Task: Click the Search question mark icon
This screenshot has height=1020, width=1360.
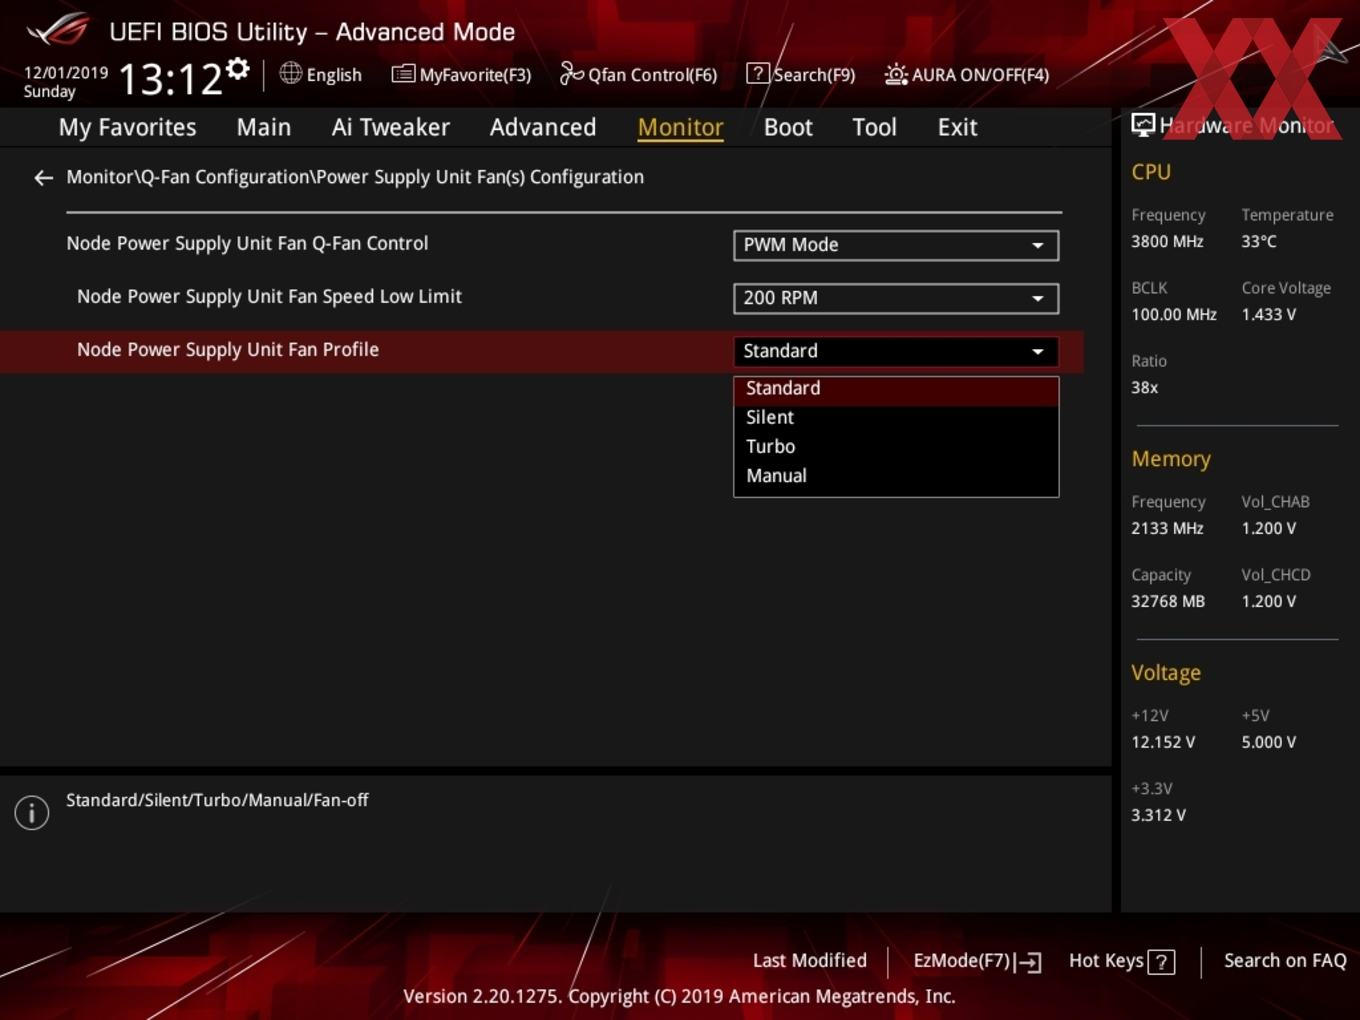Action: pos(758,74)
